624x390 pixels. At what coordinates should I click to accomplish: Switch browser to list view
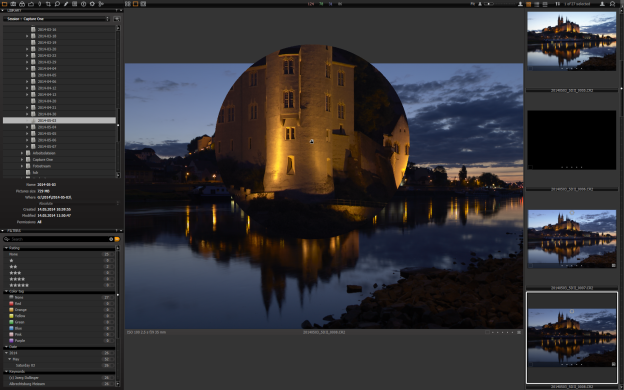(536, 4)
